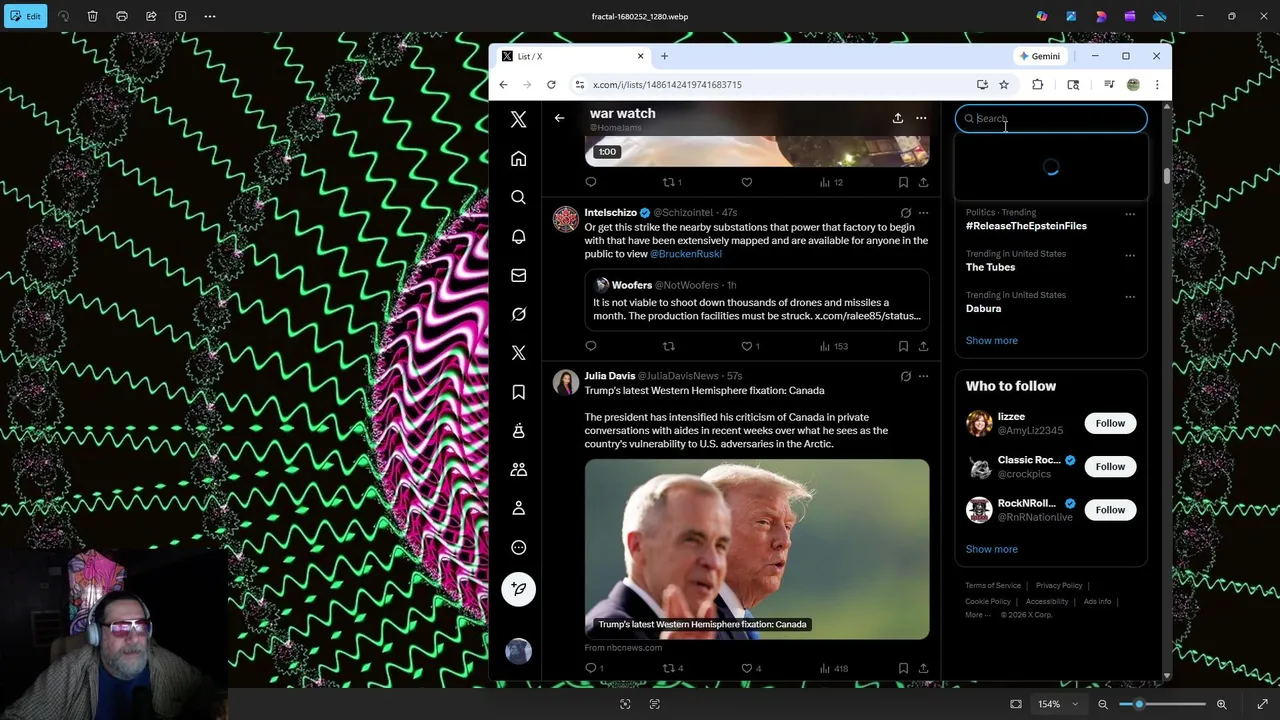This screenshot has width=1280, height=720.
Task: Close the 'List / X' browser tab
Action: 640,56
